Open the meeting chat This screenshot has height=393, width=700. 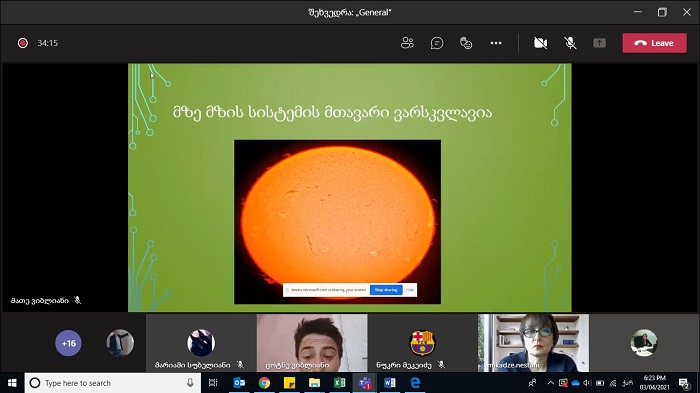click(437, 43)
